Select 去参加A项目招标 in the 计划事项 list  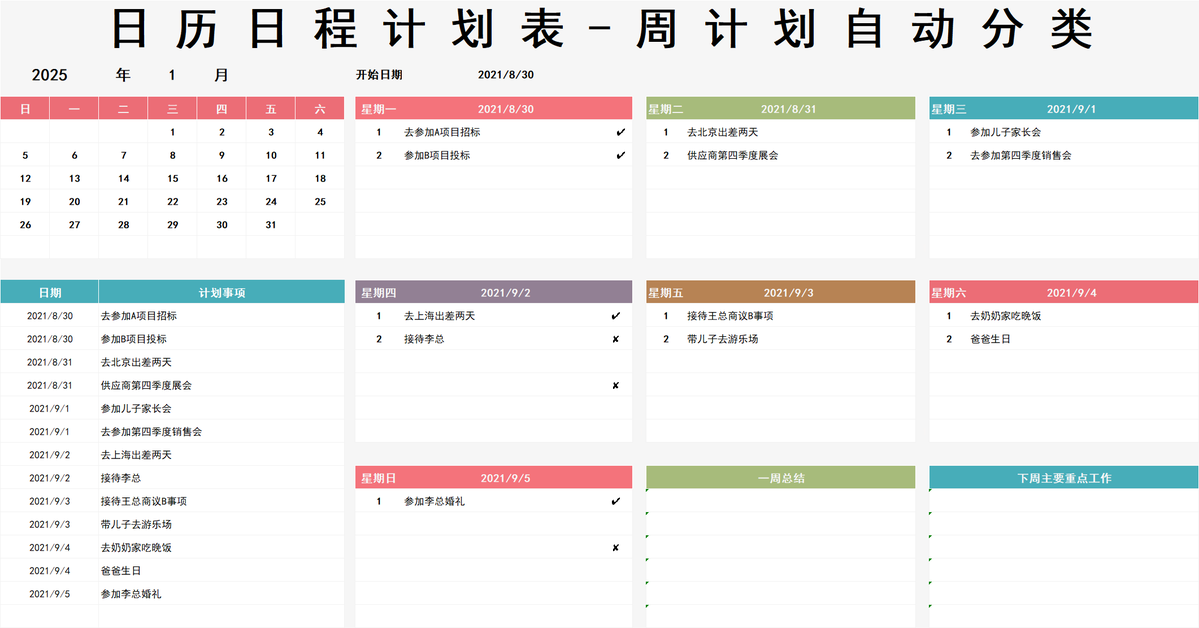click(138, 316)
